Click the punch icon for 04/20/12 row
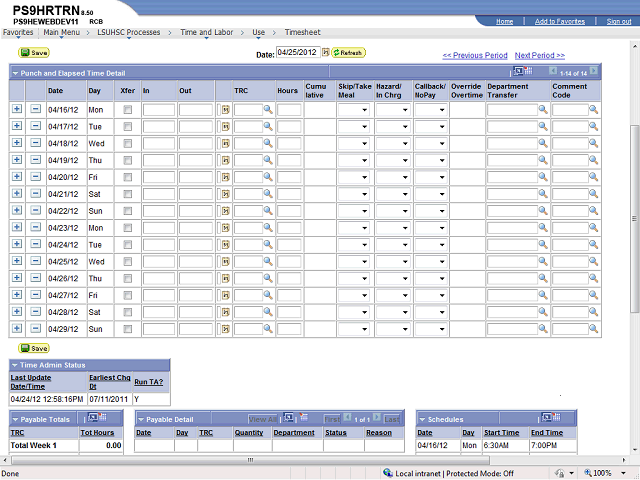 (225, 177)
